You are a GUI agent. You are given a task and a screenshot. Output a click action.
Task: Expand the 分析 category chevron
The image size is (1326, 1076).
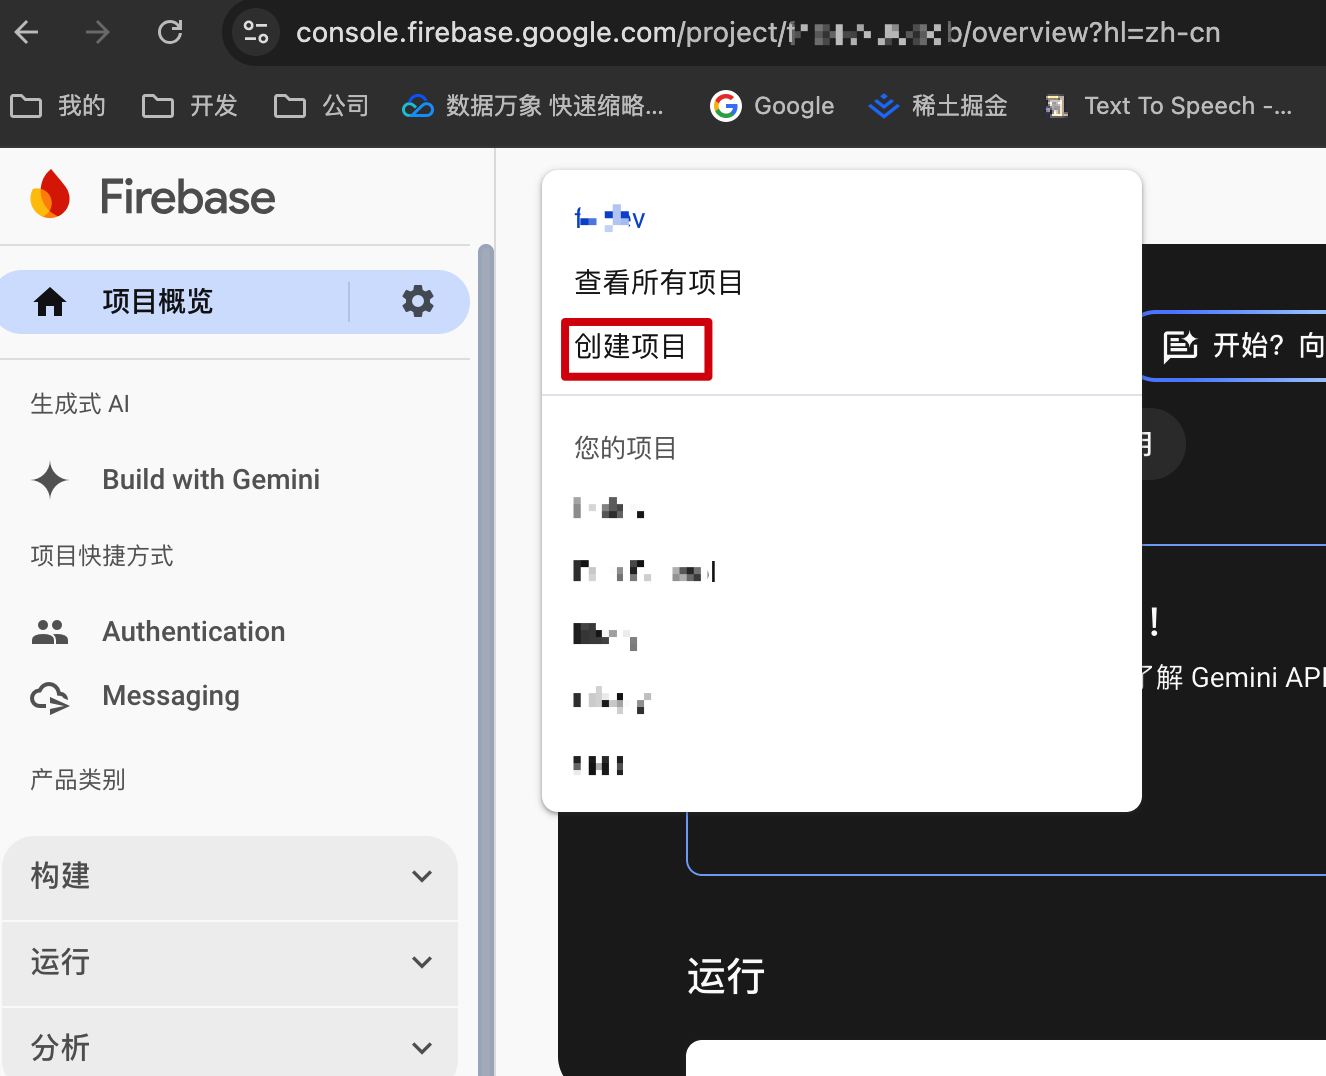tap(421, 1047)
